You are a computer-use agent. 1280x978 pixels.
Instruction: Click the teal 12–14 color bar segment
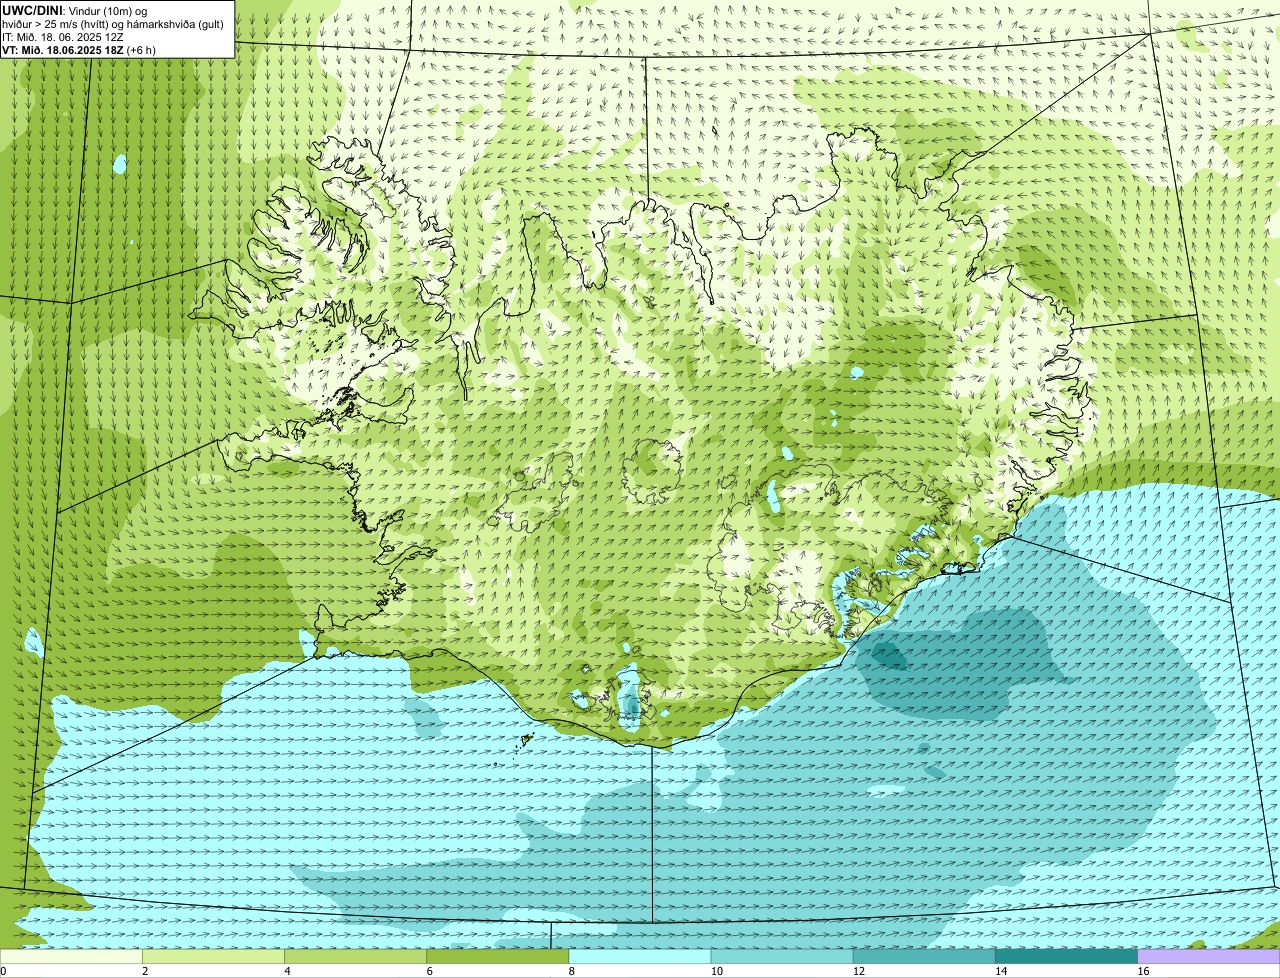pyautogui.click(x=924, y=956)
